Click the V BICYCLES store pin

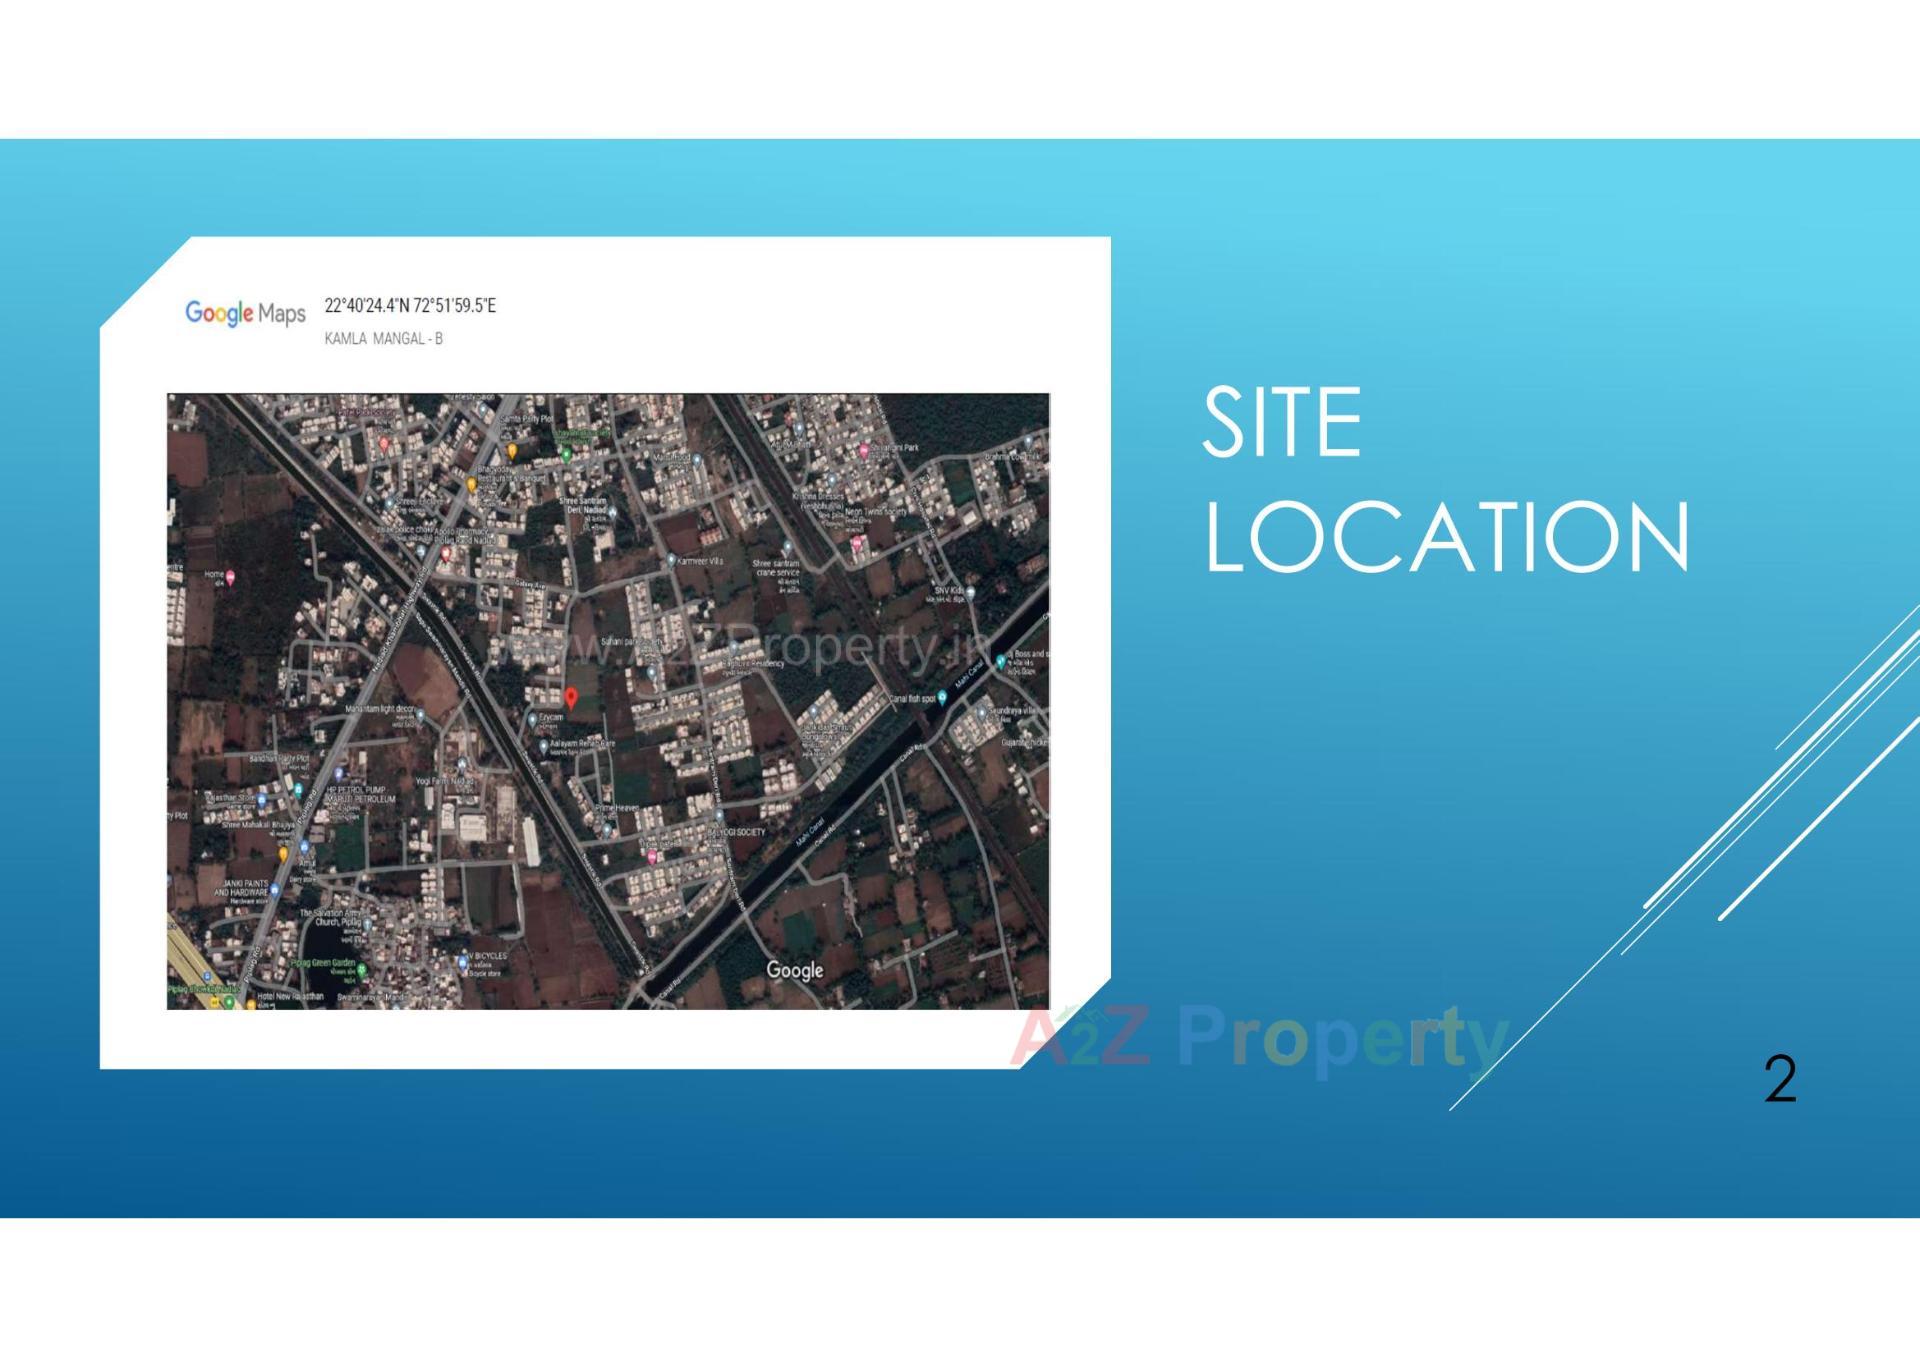coord(463,962)
